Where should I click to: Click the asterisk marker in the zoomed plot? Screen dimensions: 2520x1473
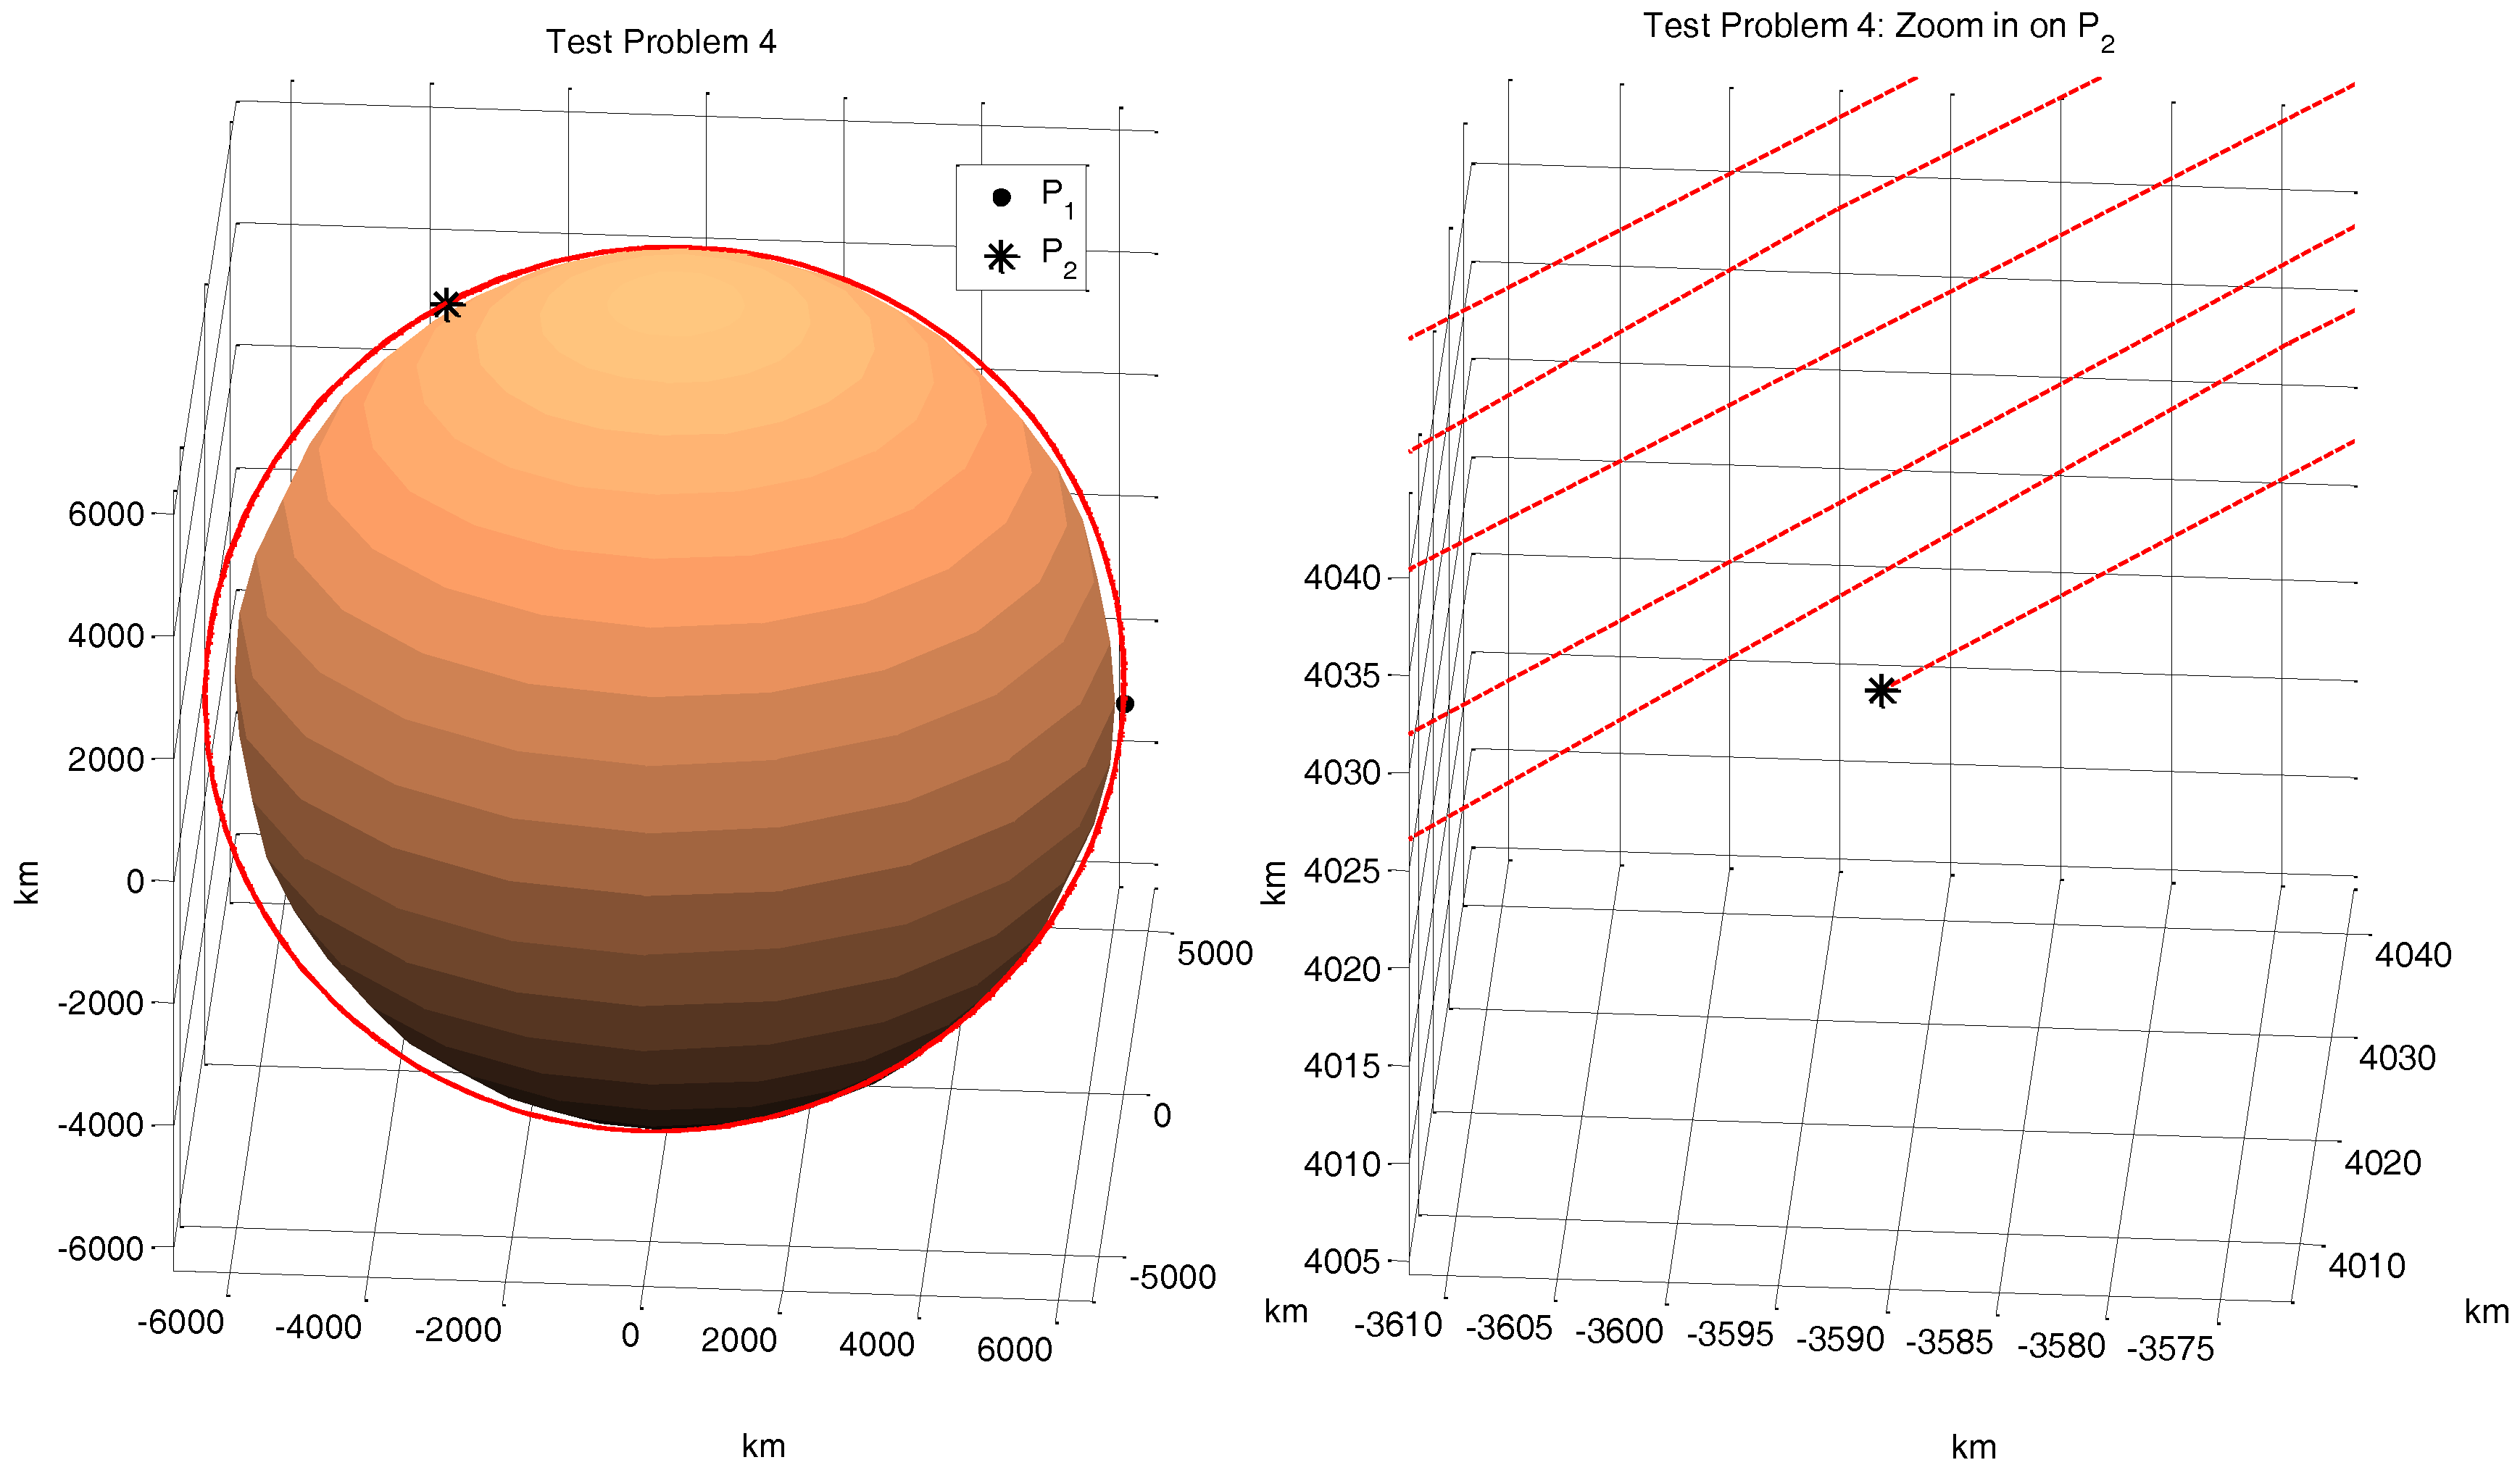[x=1881, y=691]
